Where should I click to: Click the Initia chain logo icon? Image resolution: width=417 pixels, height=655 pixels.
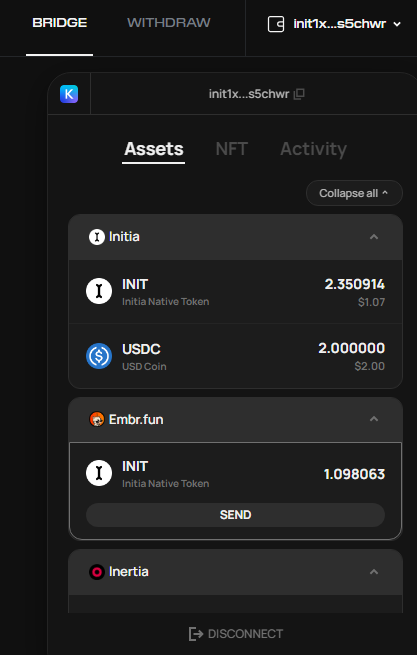click(x=97, y=237)
